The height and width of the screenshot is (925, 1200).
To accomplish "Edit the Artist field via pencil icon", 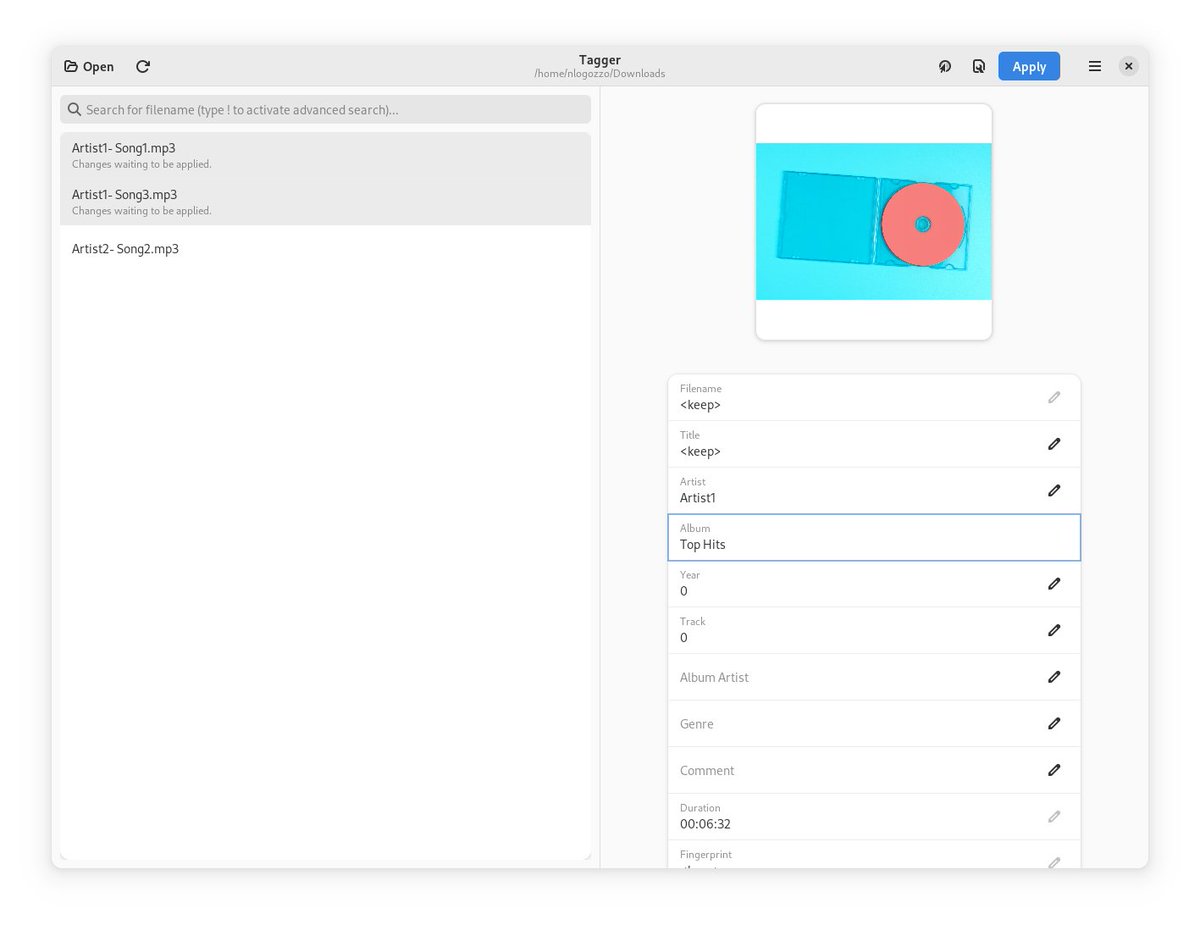I will point(1054,491).
